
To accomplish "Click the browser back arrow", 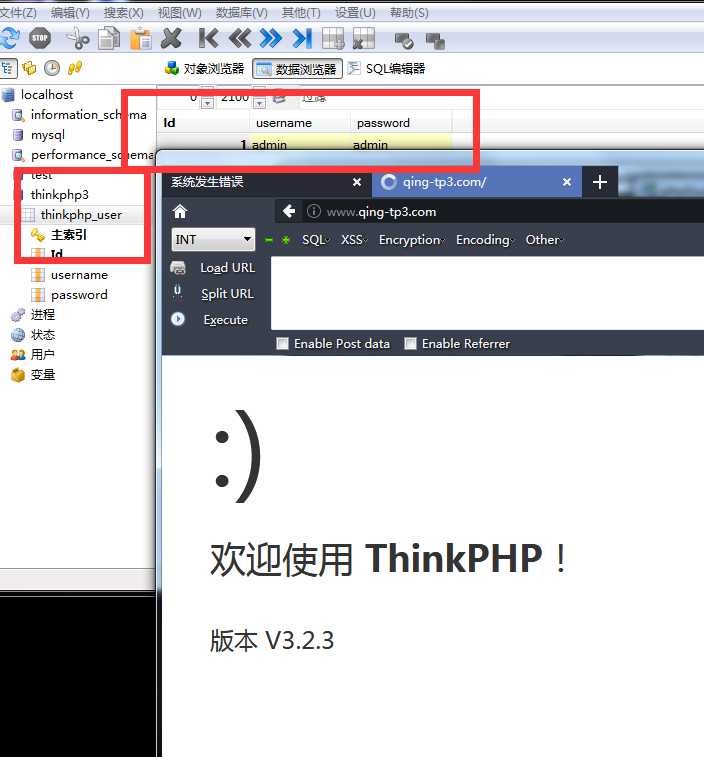I will (289, 211).
